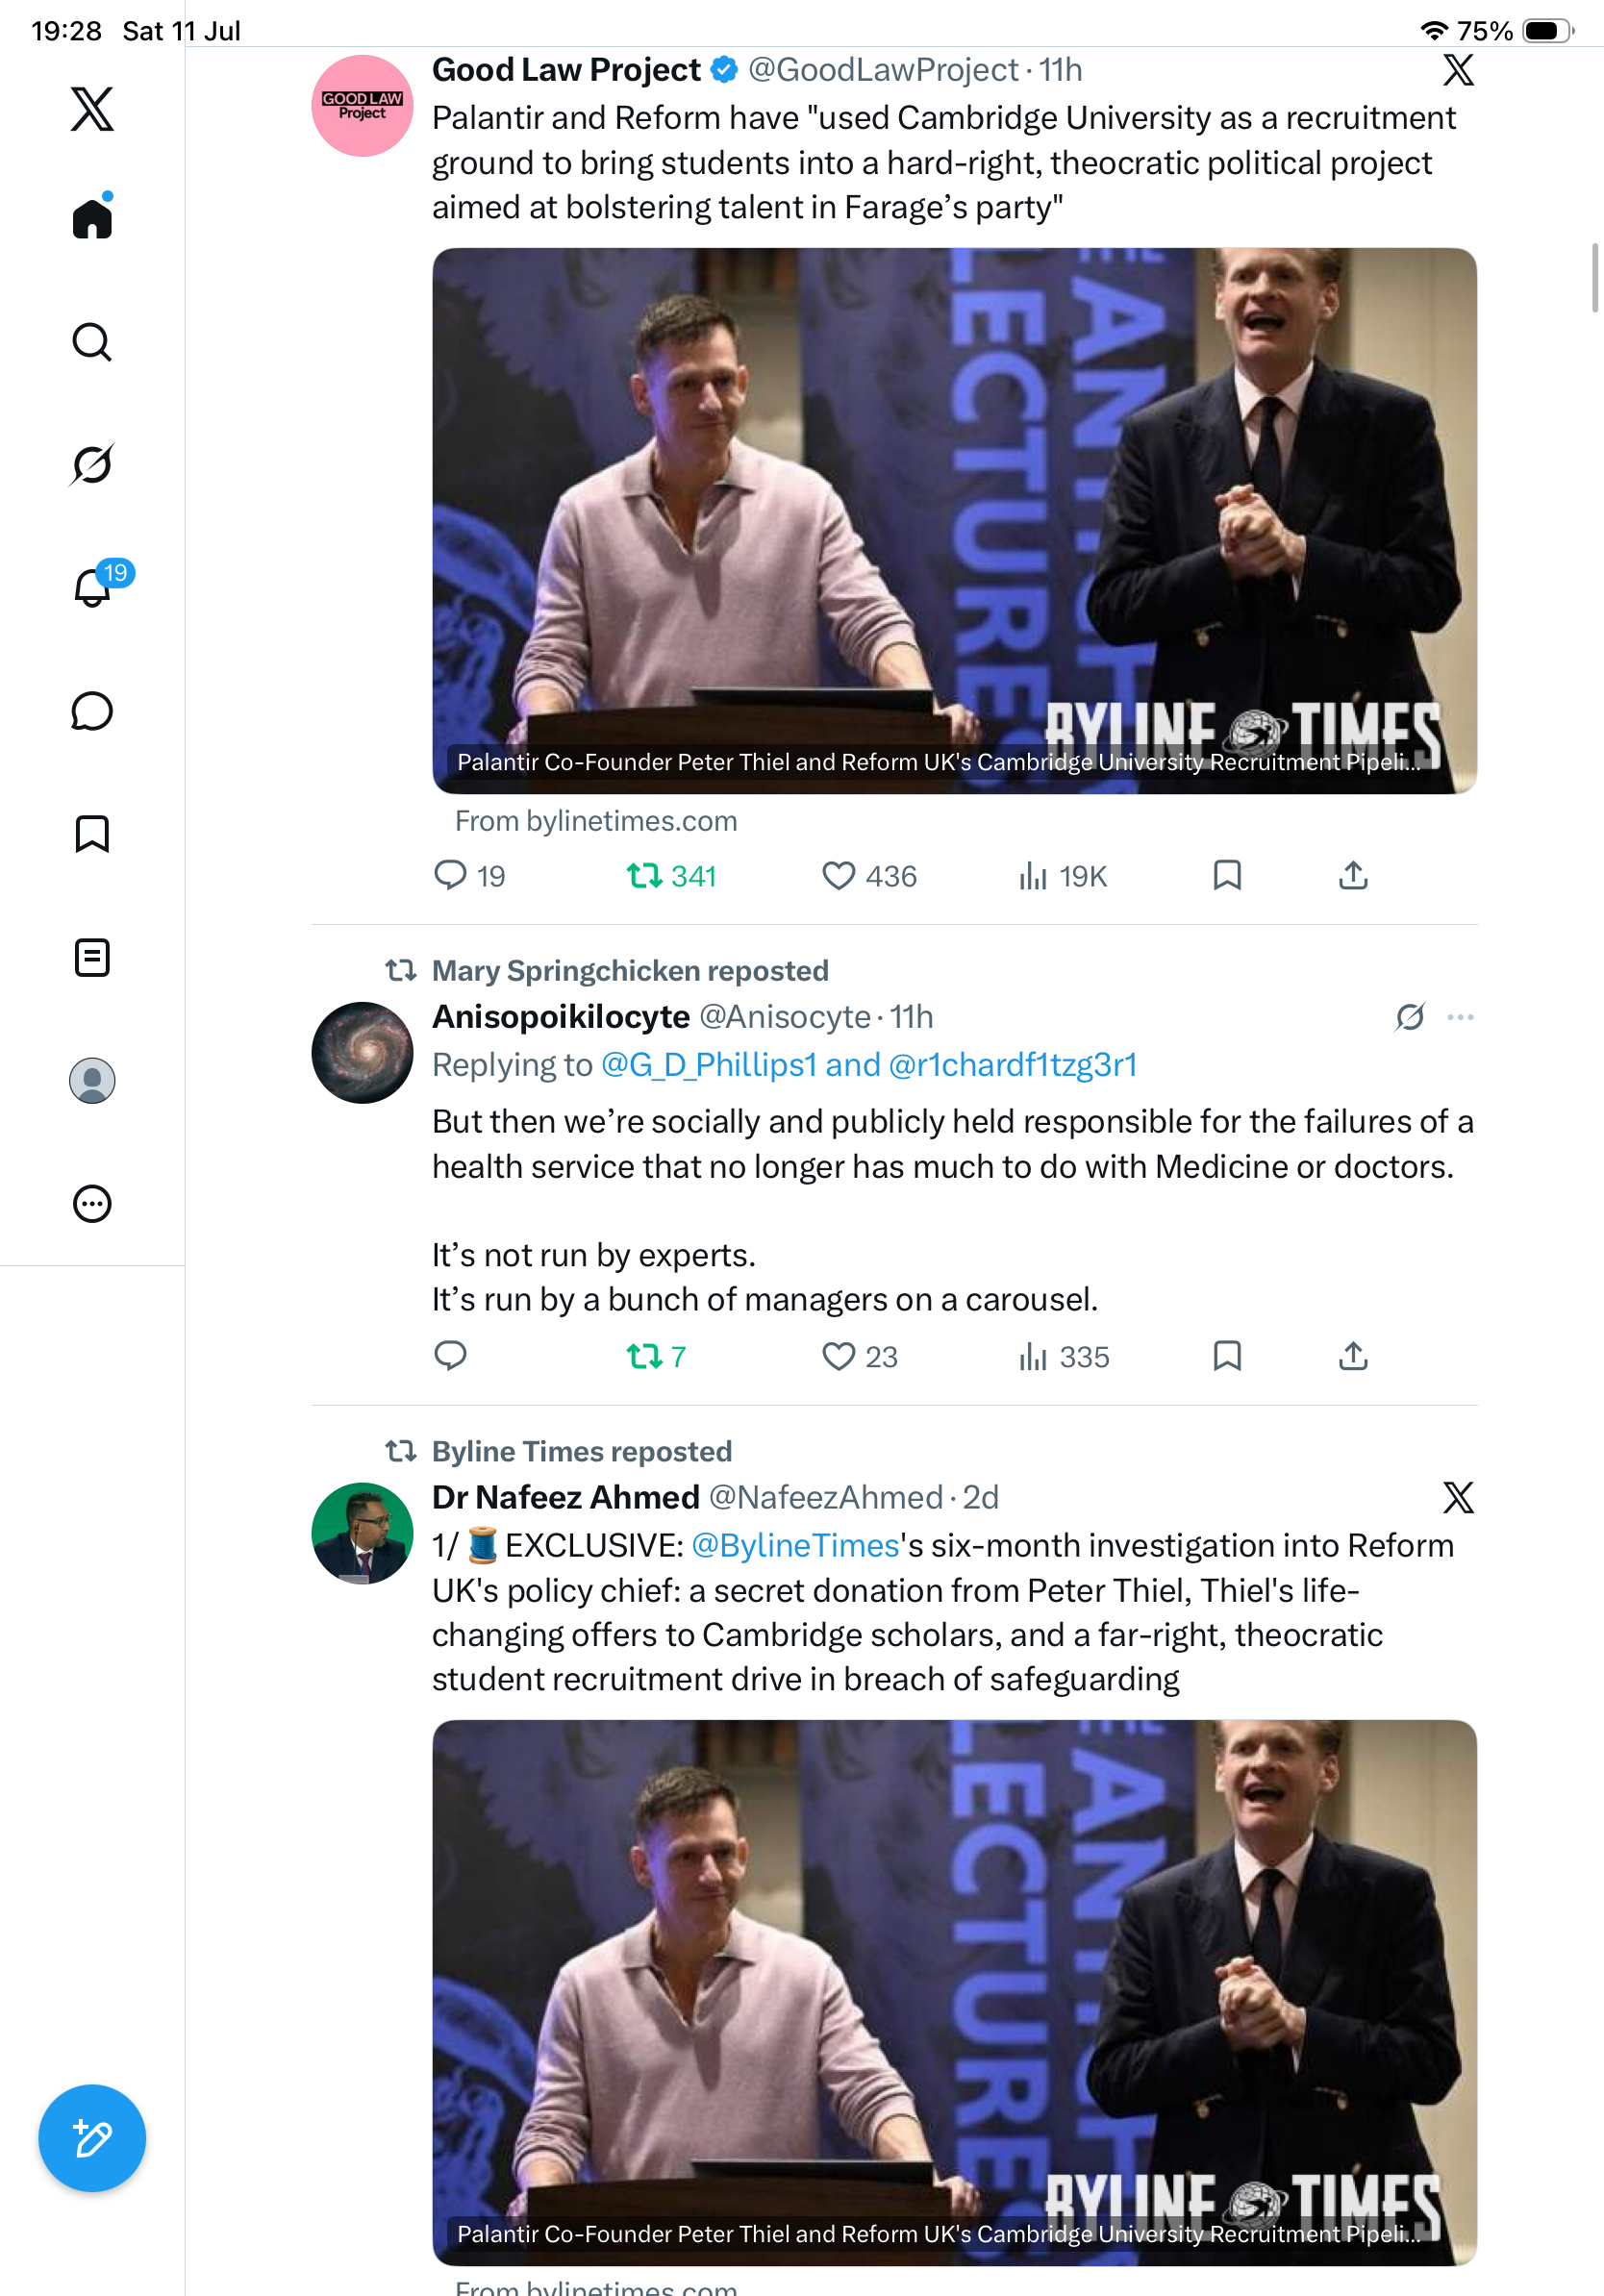This screenshot has width=1604, height=2296.
Task: Tap the compose new post button
Action: point(92,2138)
